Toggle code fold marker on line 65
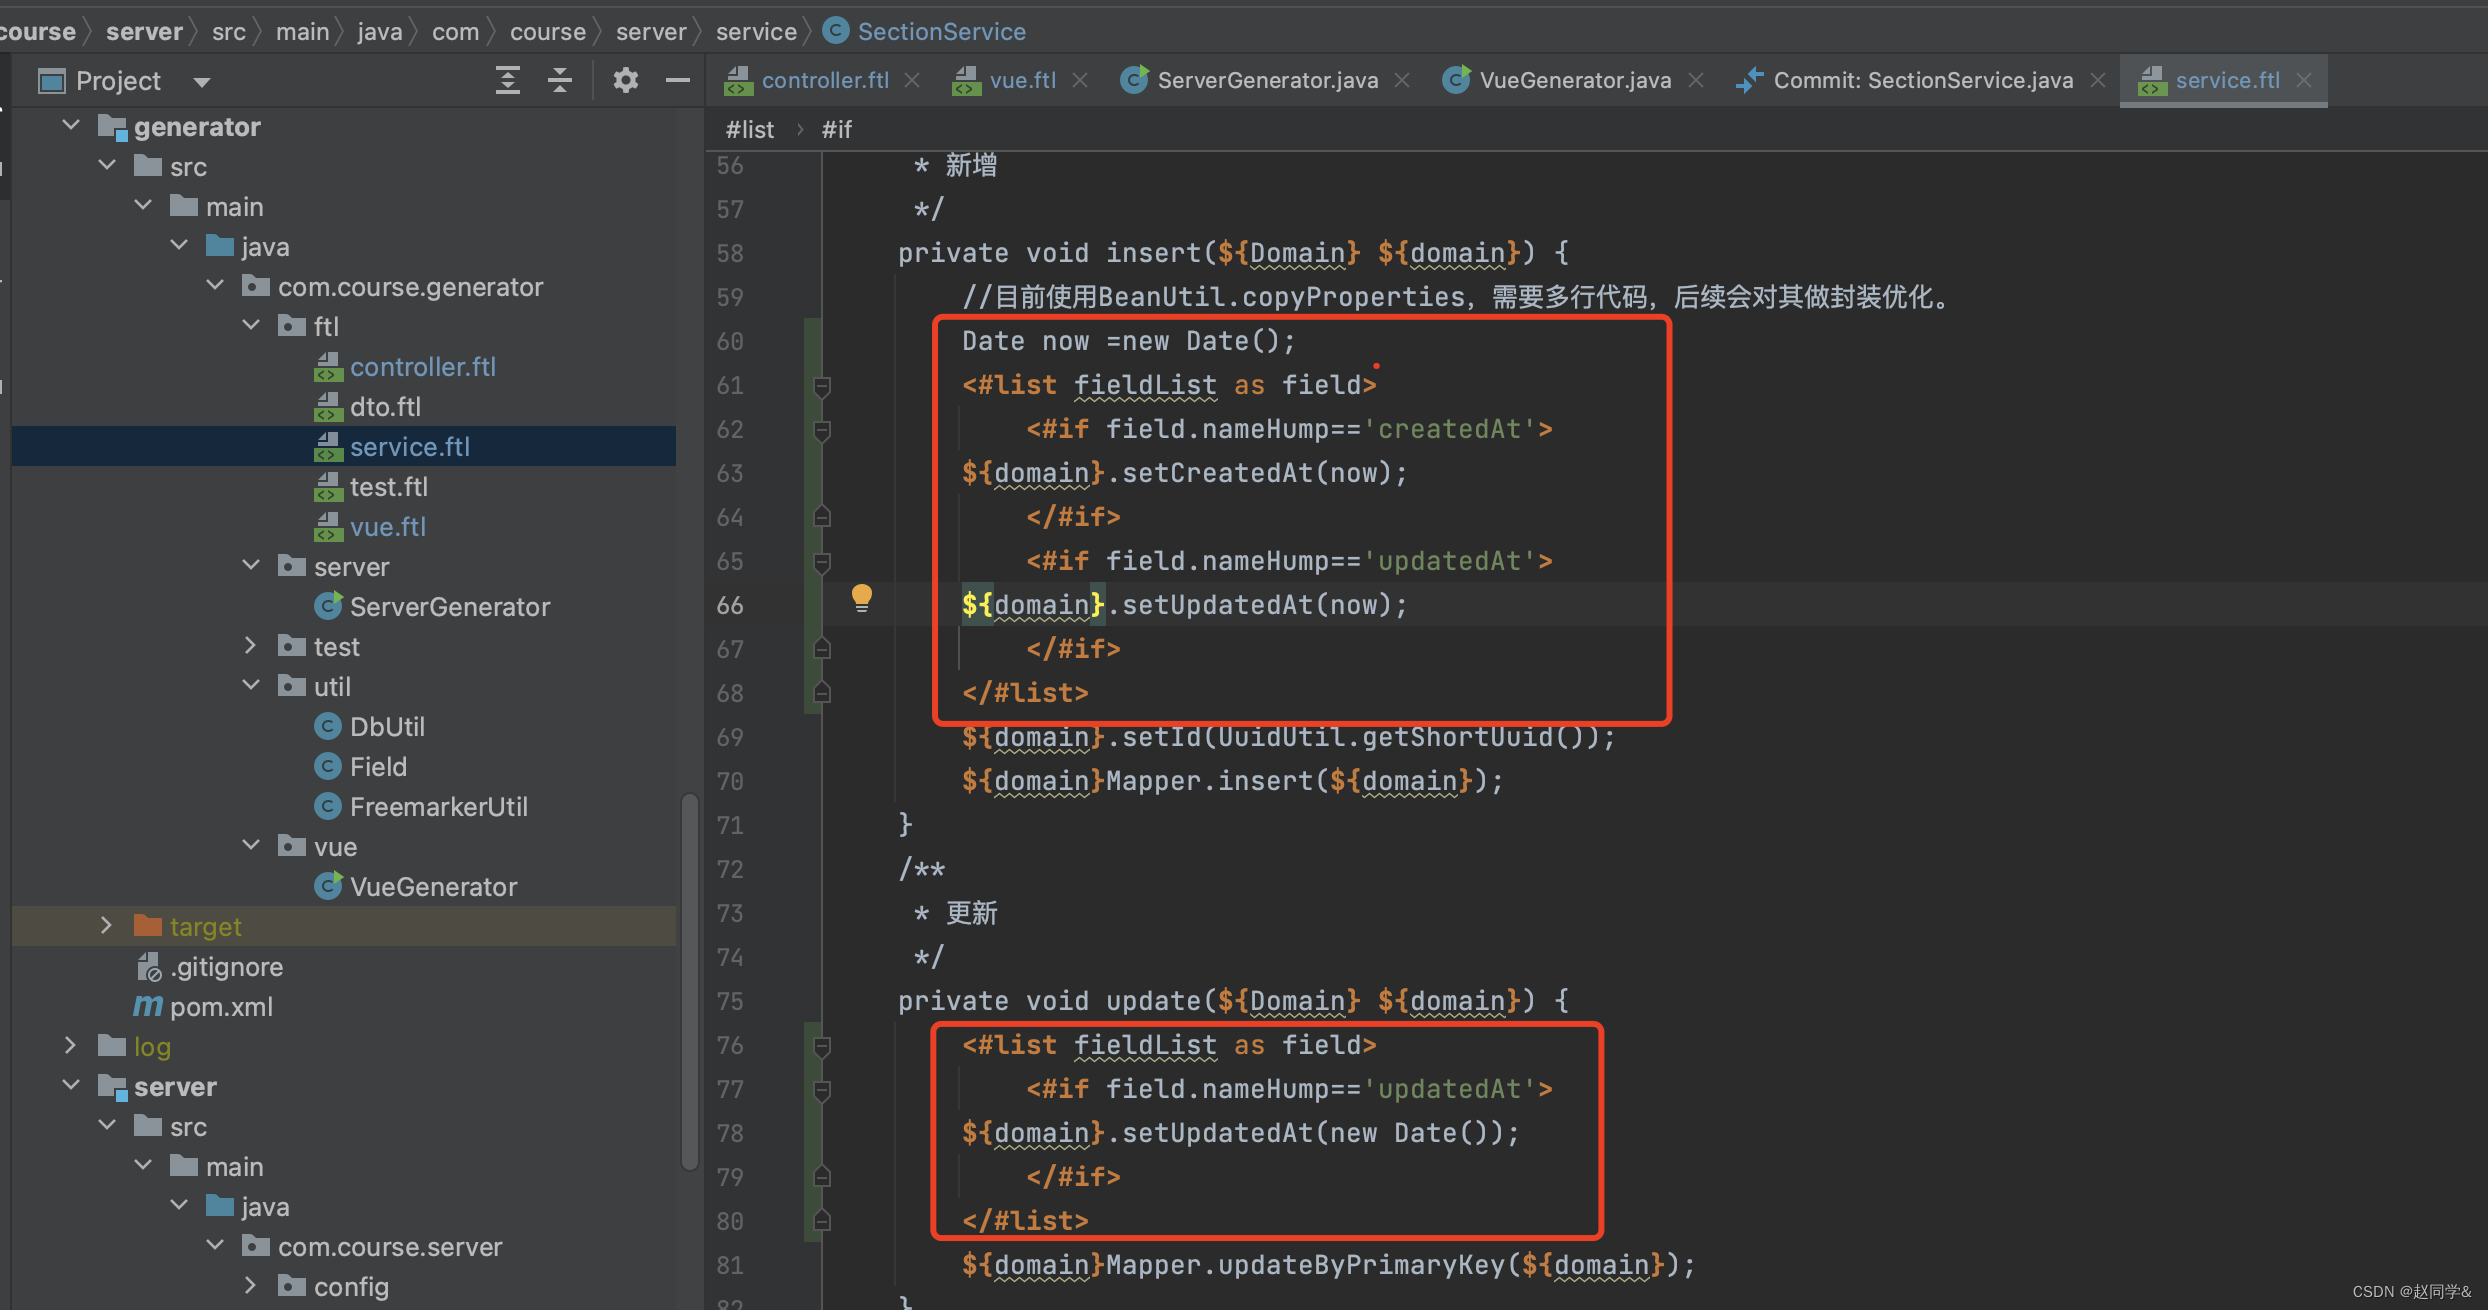The height and width of the screenshot is (1310, 2488). (822, 562)
